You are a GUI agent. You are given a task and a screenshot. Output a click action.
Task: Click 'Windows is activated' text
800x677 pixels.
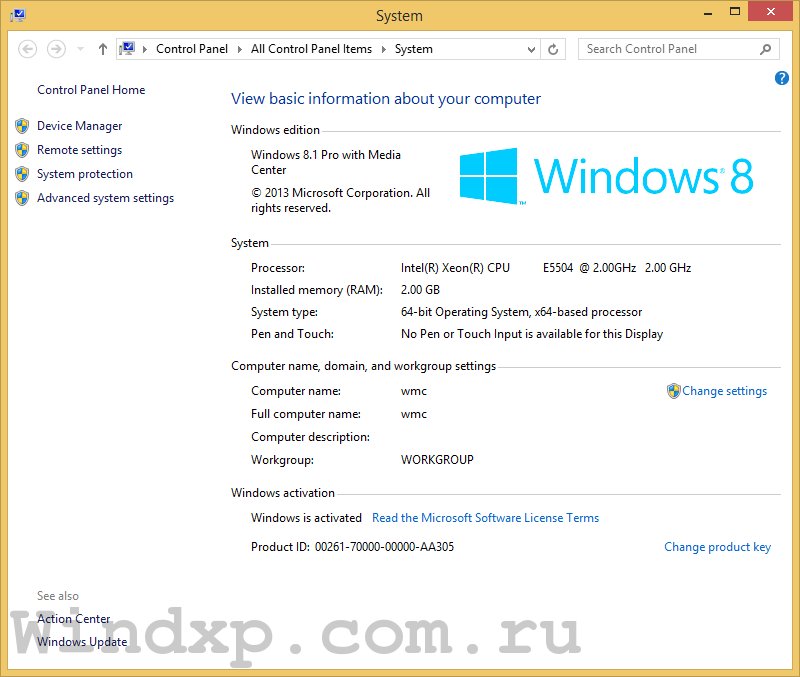pos(306,518)
